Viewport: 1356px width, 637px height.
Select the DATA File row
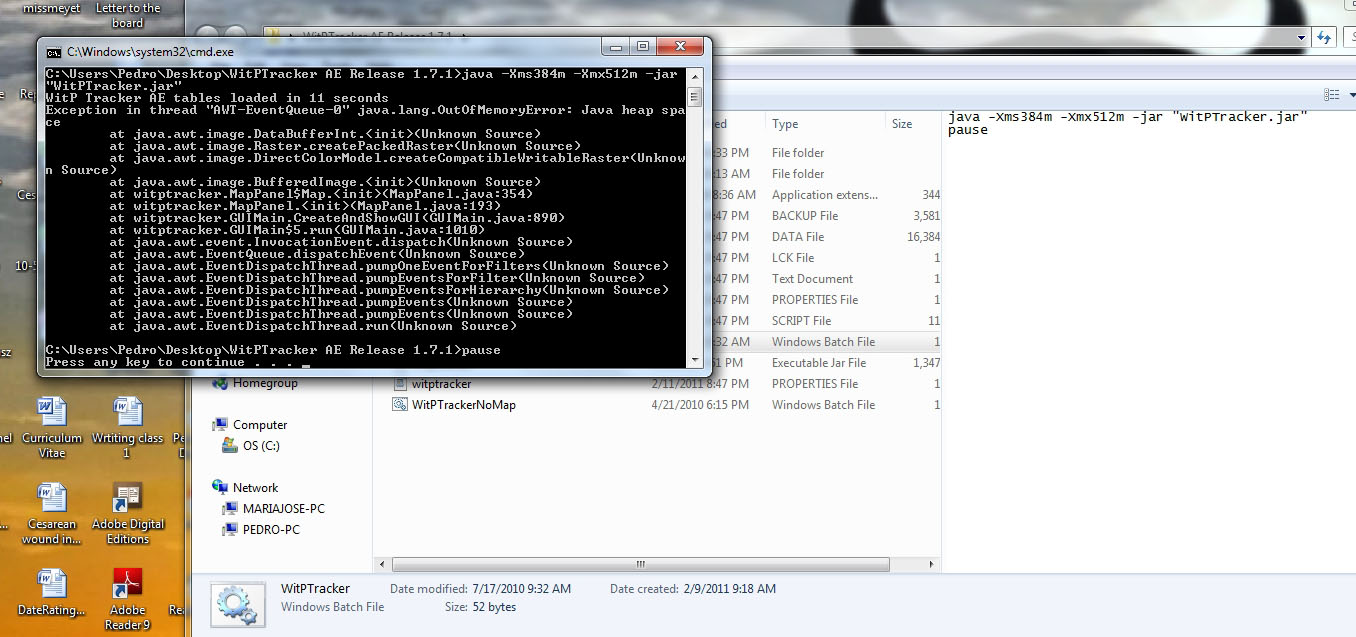coord(798,237)
